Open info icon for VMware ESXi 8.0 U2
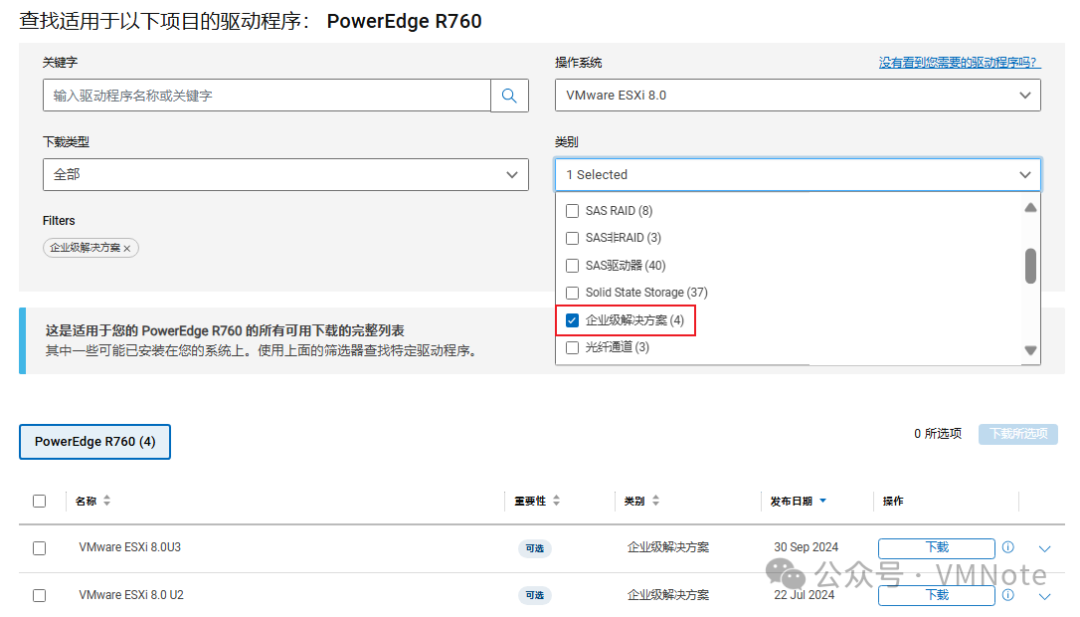Viewport: 1080px width, 617px height. [x=1008, y=595]
